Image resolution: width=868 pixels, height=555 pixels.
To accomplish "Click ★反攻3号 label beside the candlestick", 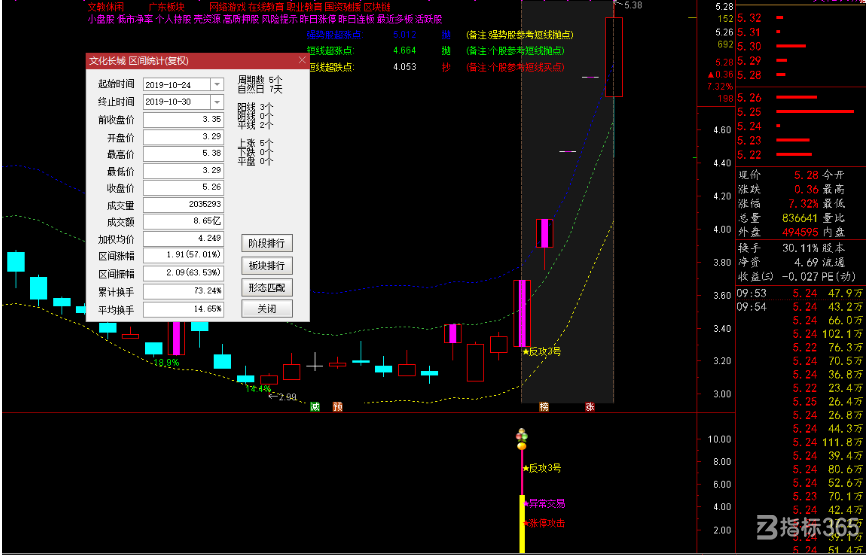I will [x=541, y=351].
